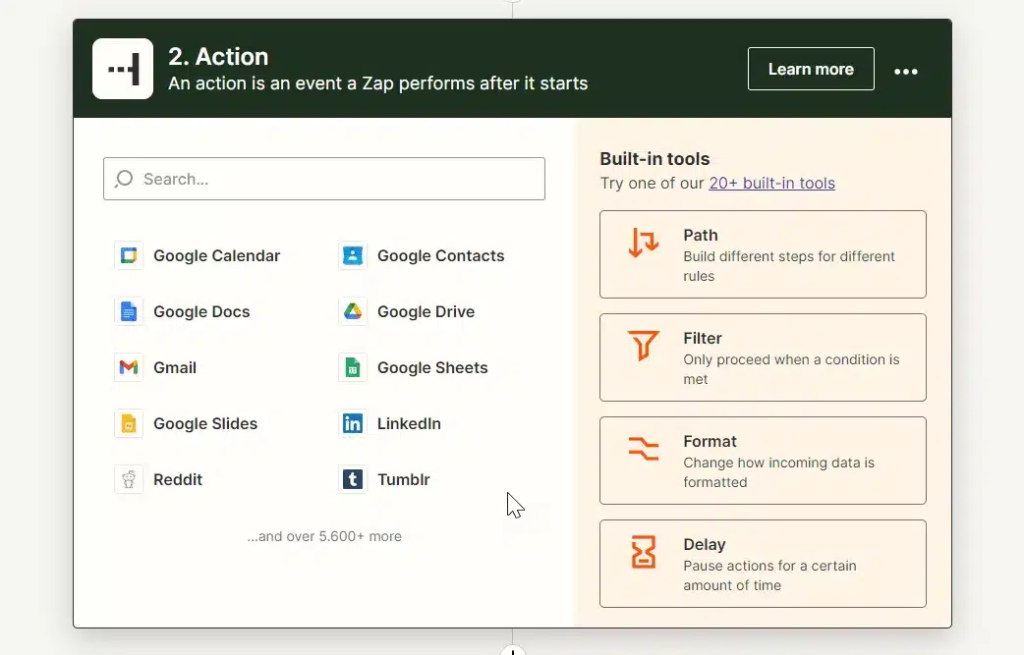The image size is (1024, 655).
Task: Click the Google Calendar app icon
Action: point(128,256)
